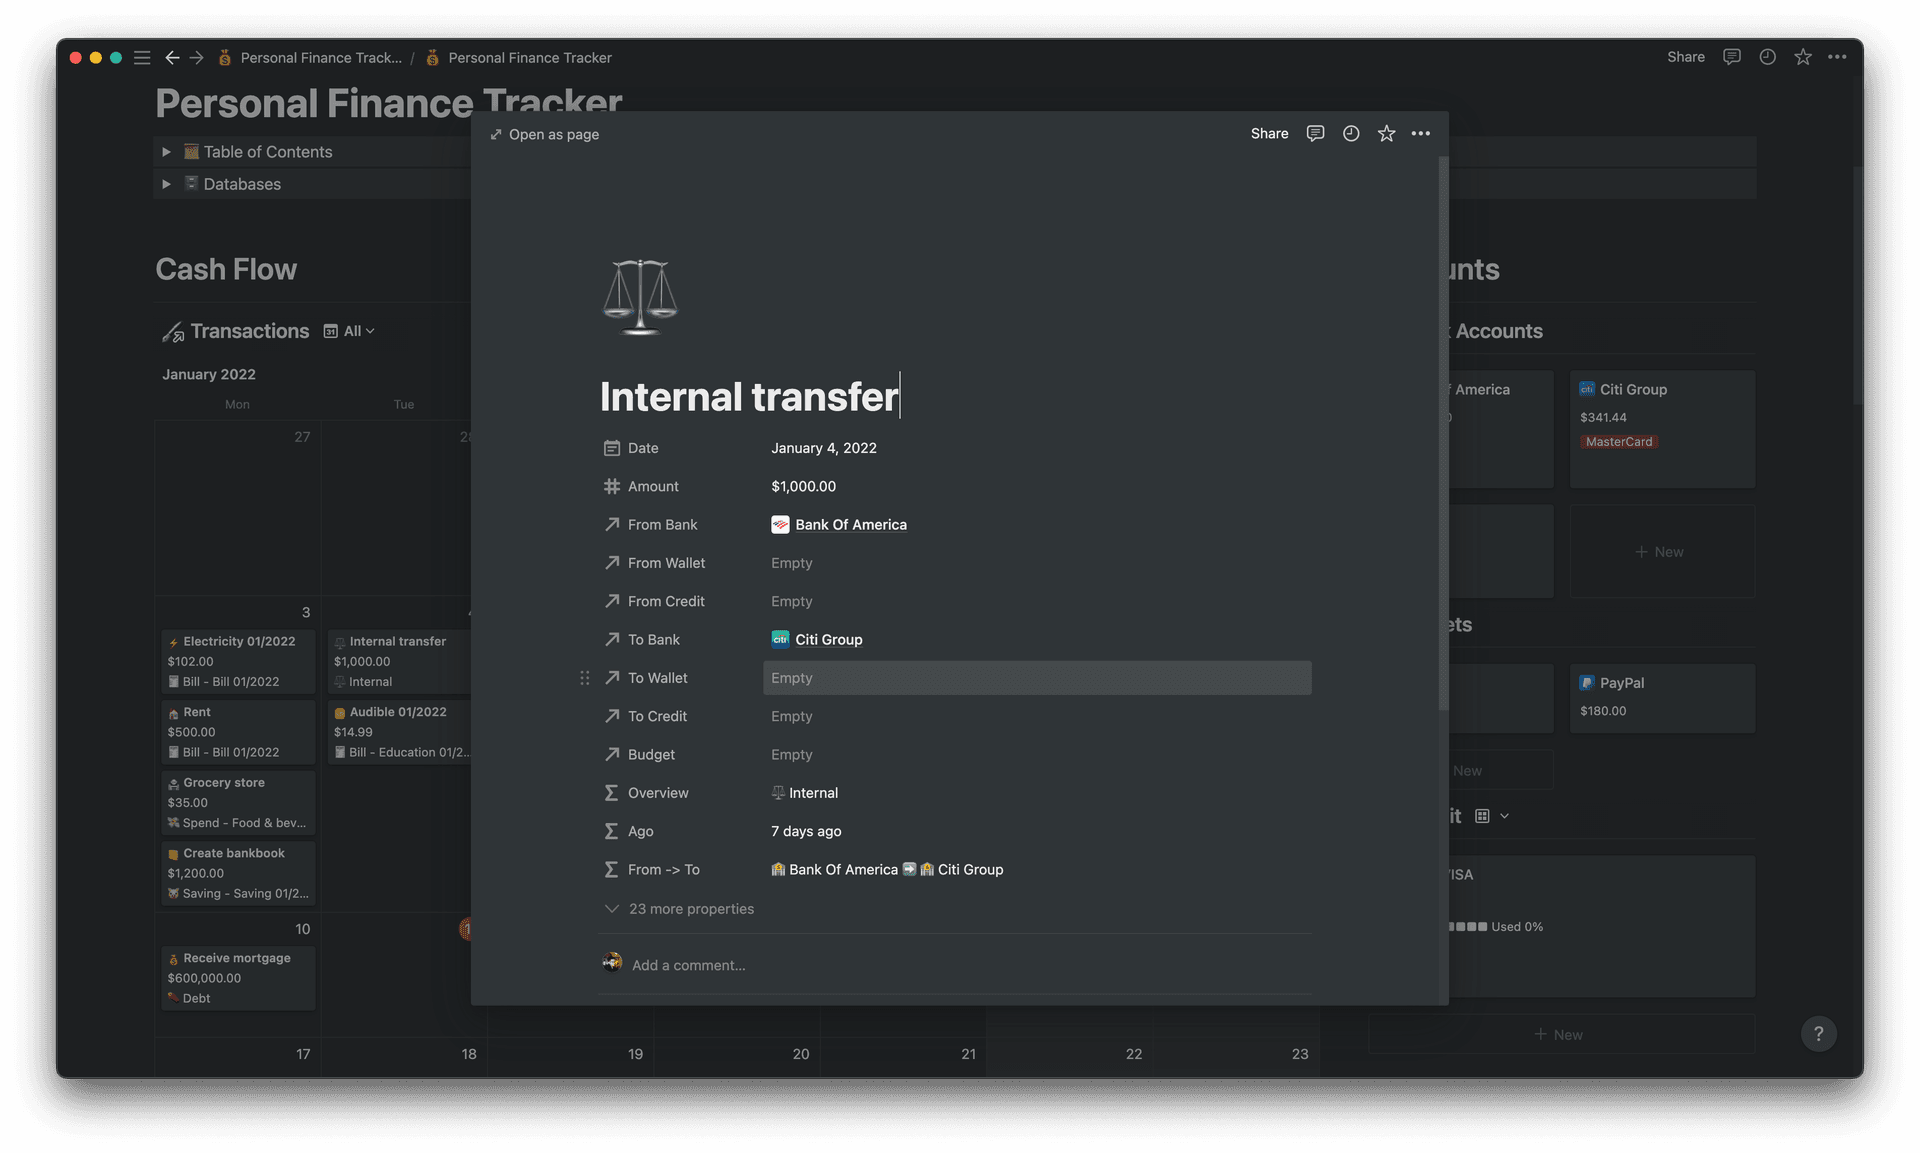Screen dimensions: 1920x1153
Task: Click the back navigation arrow
Action: (x=172, y=58)
